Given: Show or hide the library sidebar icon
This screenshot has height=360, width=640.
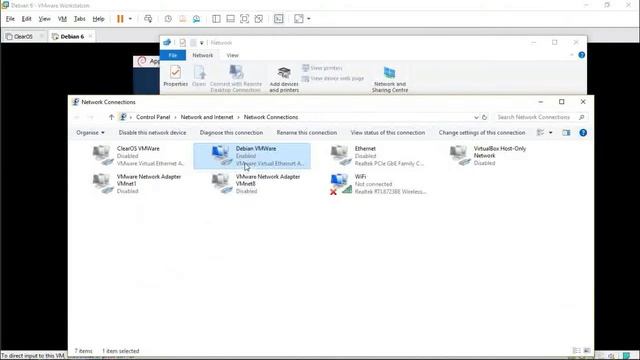Looking at the screenshot, I should coord(216,19).
